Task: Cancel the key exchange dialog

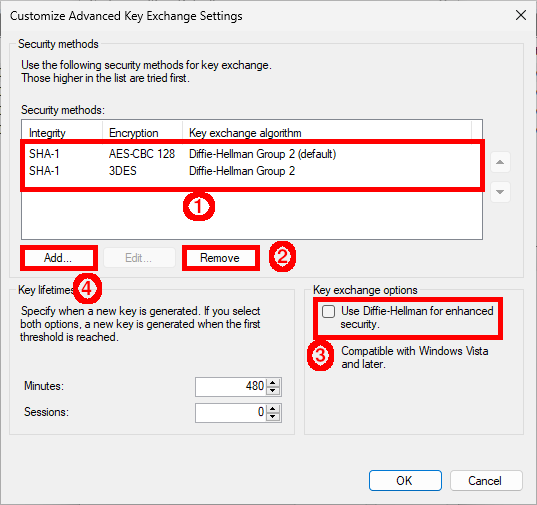Action: 486,480
